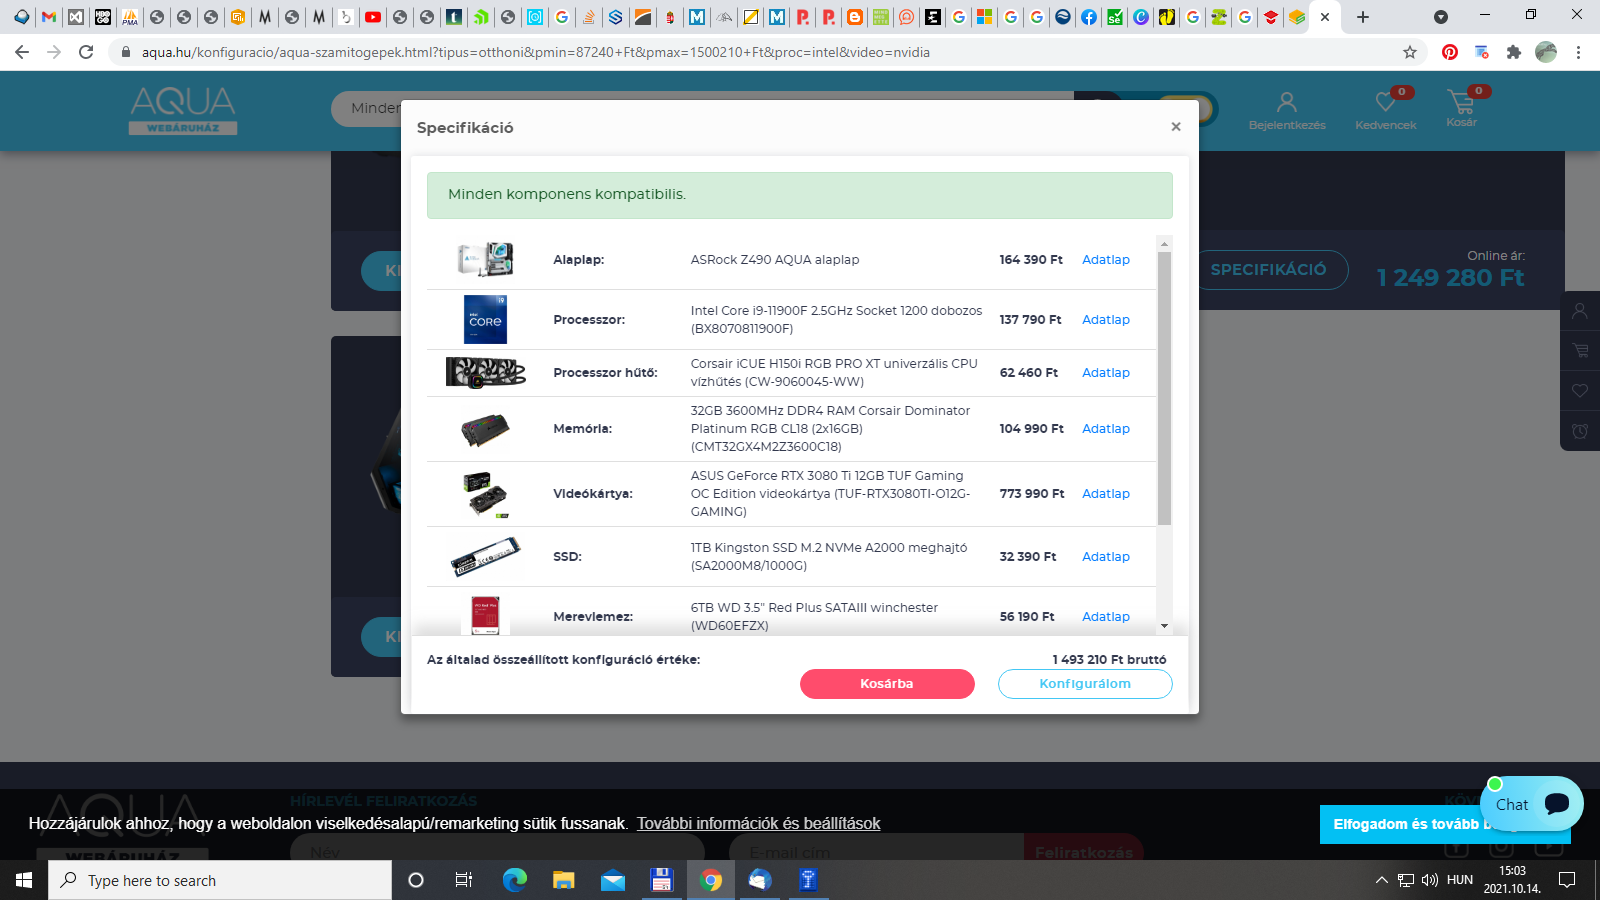This screenshot has width=1600, height=900.
Task: Open the HUN keyboard language switcher
Action: [1460, 880]
